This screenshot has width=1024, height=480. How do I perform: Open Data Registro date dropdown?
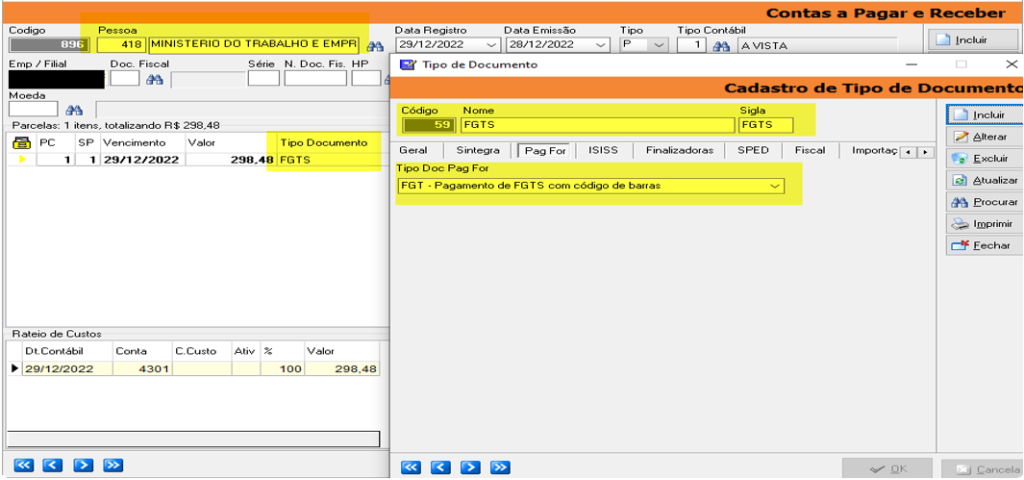pyautogui.click(x=491, y=45)
